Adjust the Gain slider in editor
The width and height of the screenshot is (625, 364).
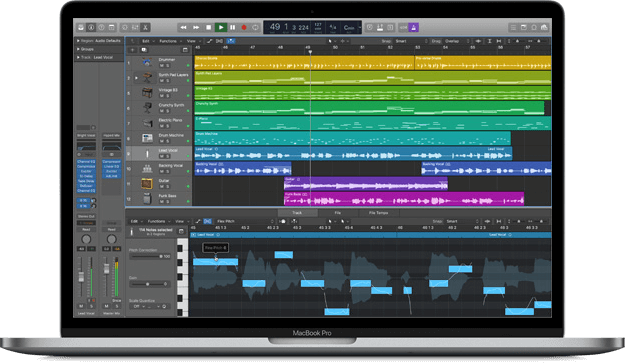pyautogui.click(x=150, y=284)
